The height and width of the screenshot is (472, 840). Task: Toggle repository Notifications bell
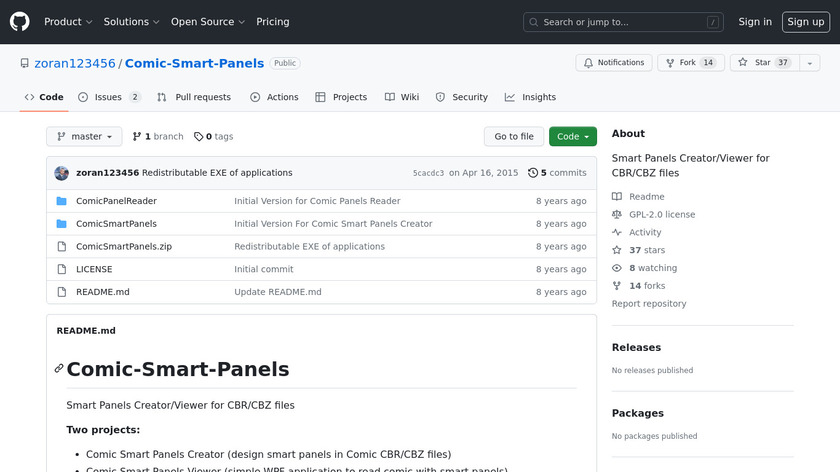(x=613, y=63)
